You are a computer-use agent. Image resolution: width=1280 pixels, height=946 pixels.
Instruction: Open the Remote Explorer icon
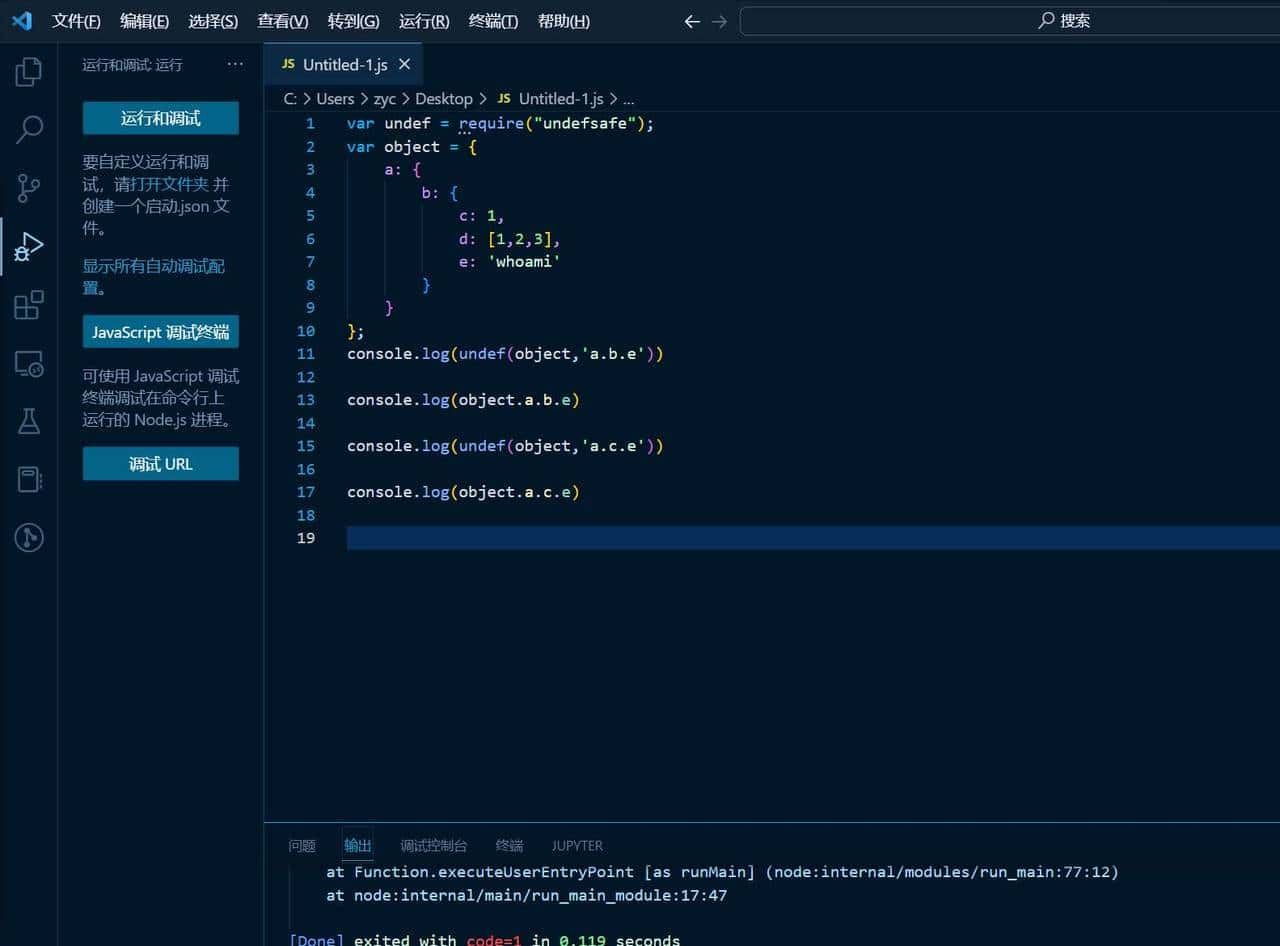[28, 365]
